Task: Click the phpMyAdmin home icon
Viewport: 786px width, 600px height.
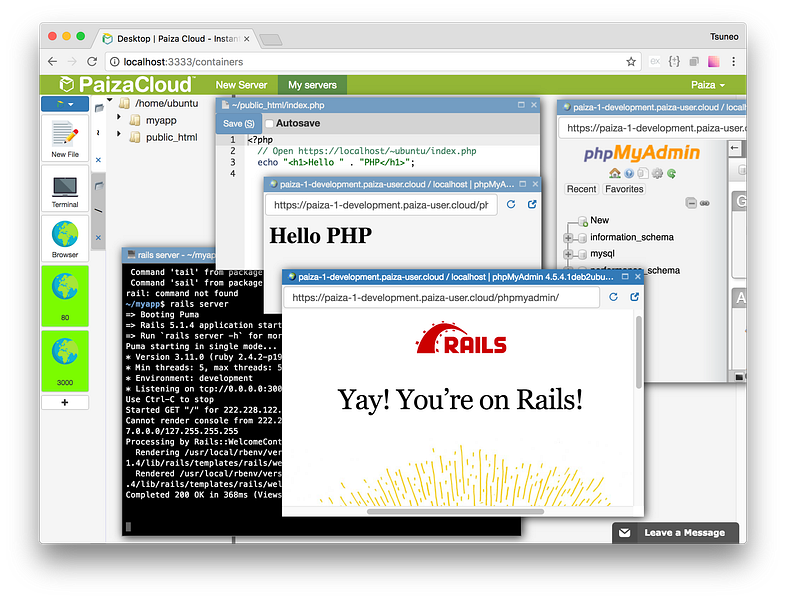Action: [x=615, y=173]
